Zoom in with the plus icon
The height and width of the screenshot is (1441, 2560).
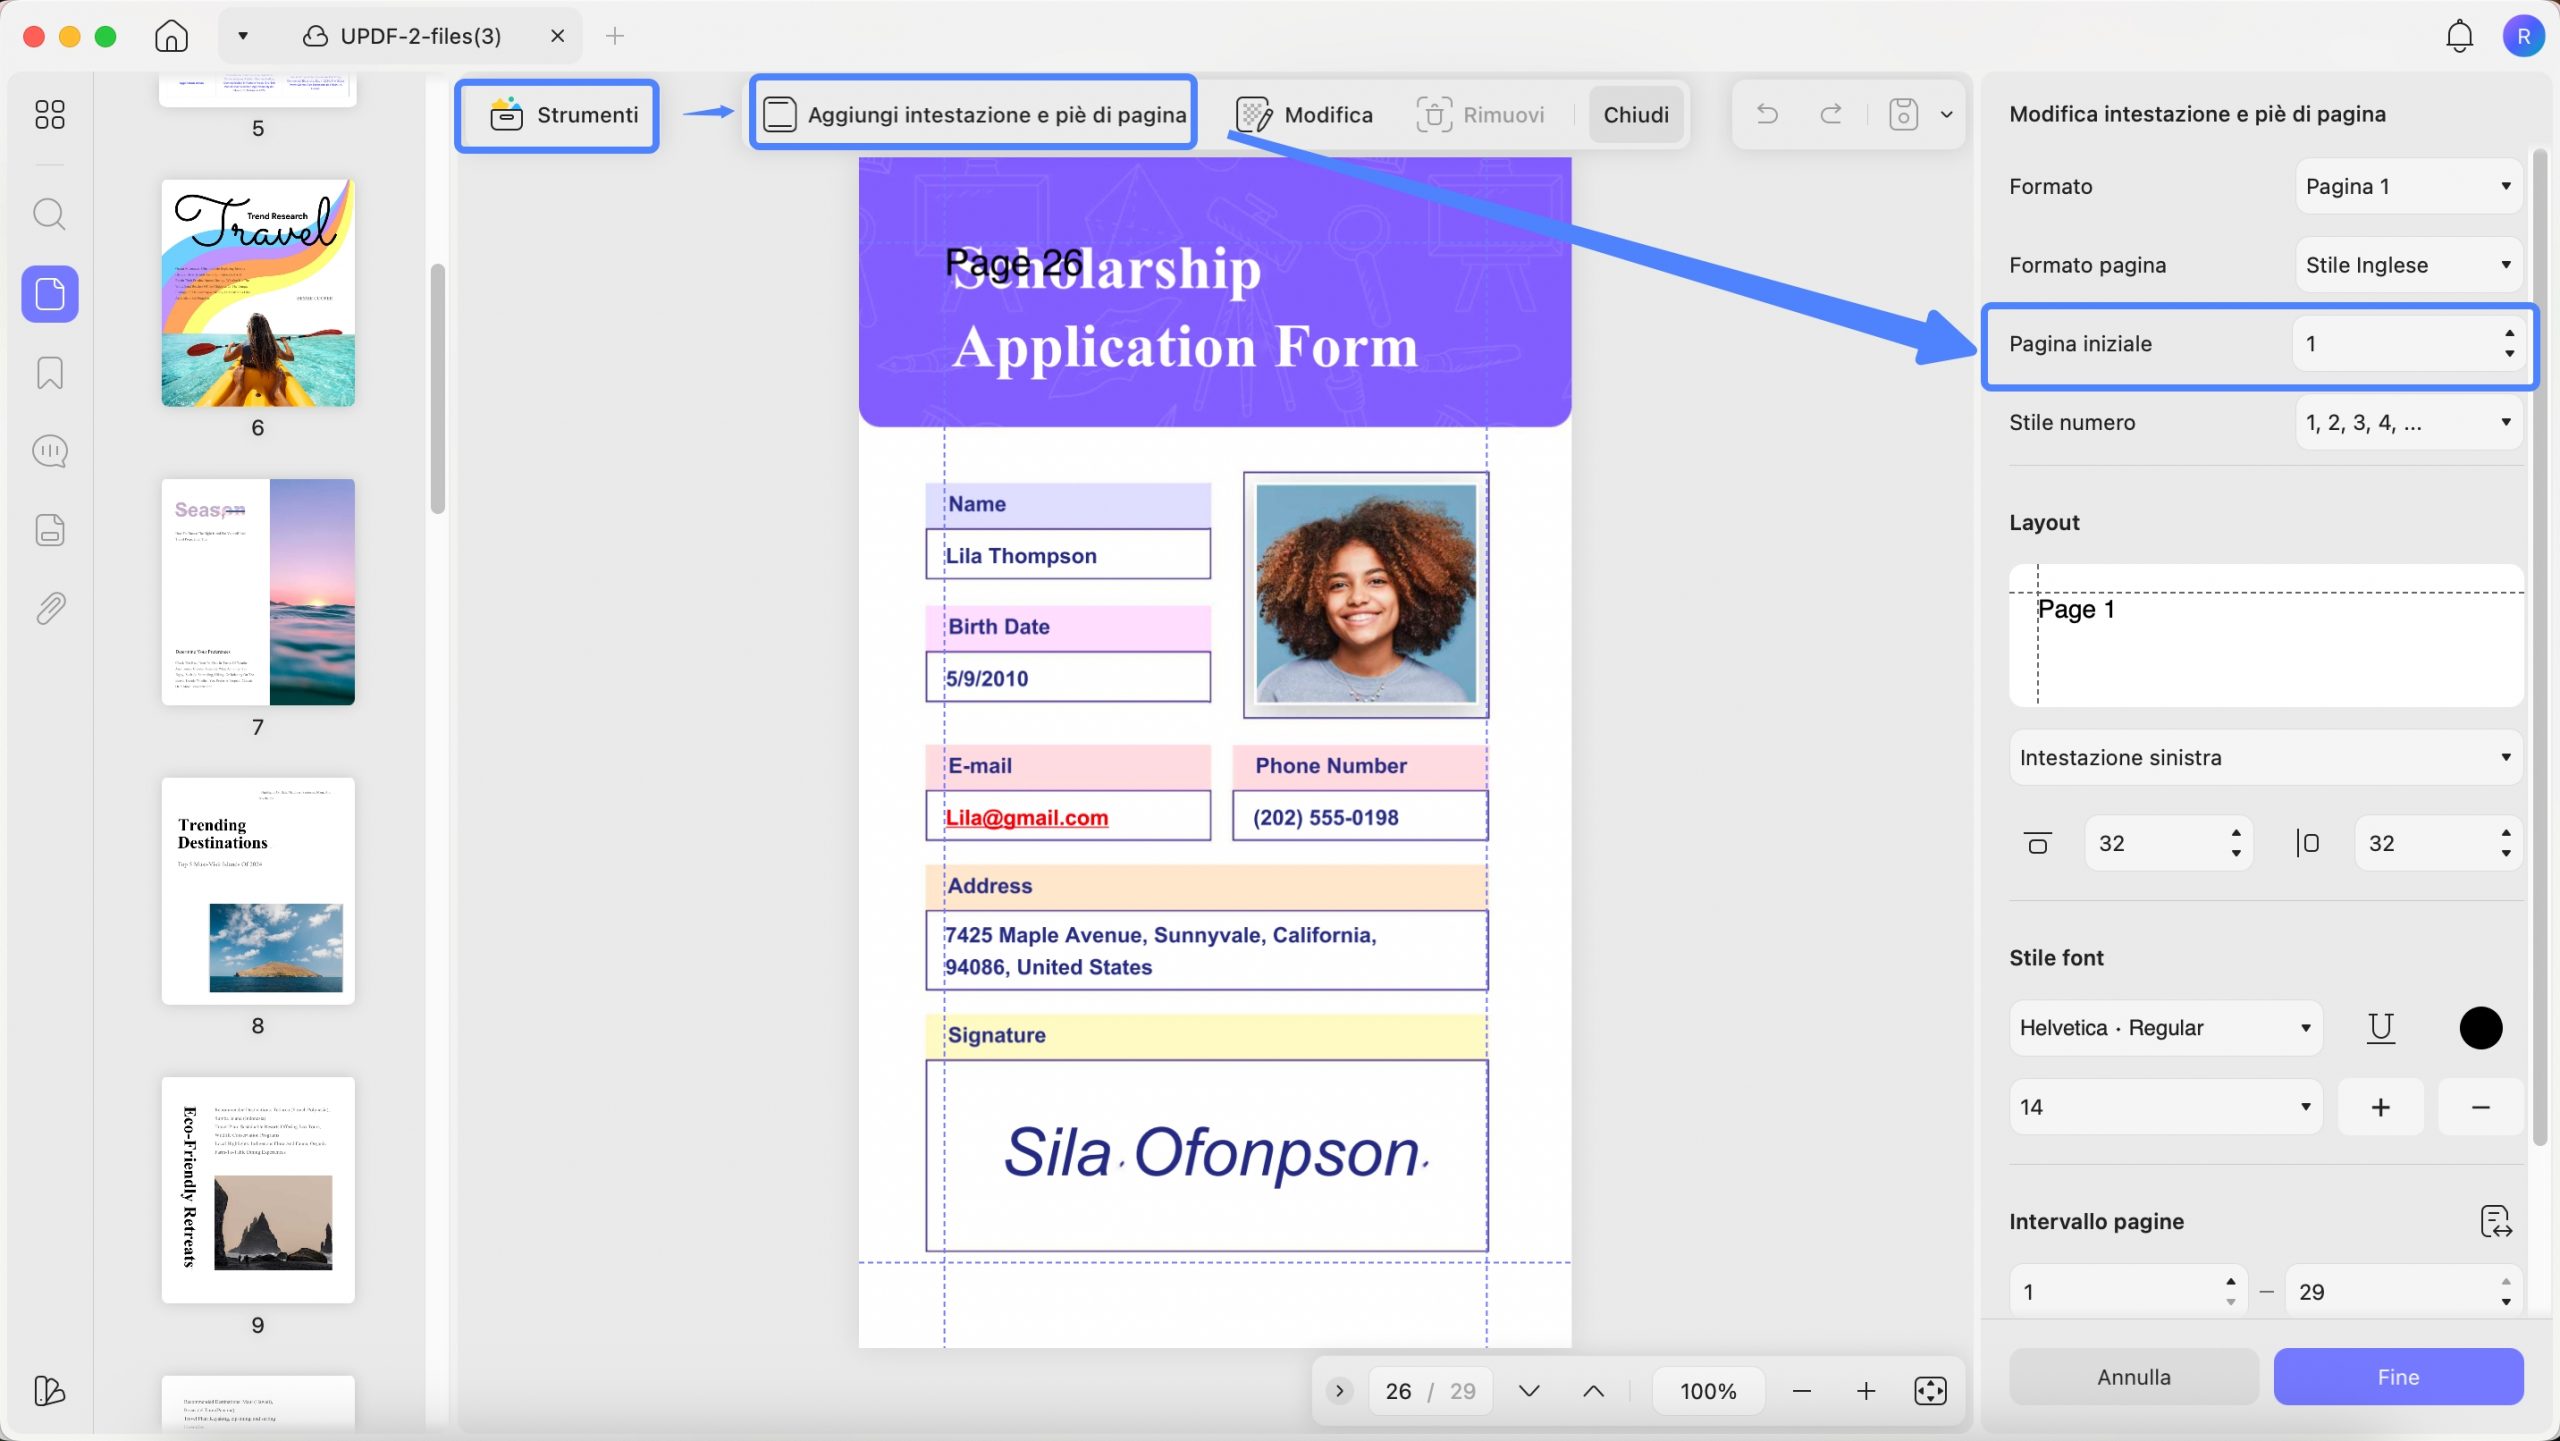[1866, 1391]
